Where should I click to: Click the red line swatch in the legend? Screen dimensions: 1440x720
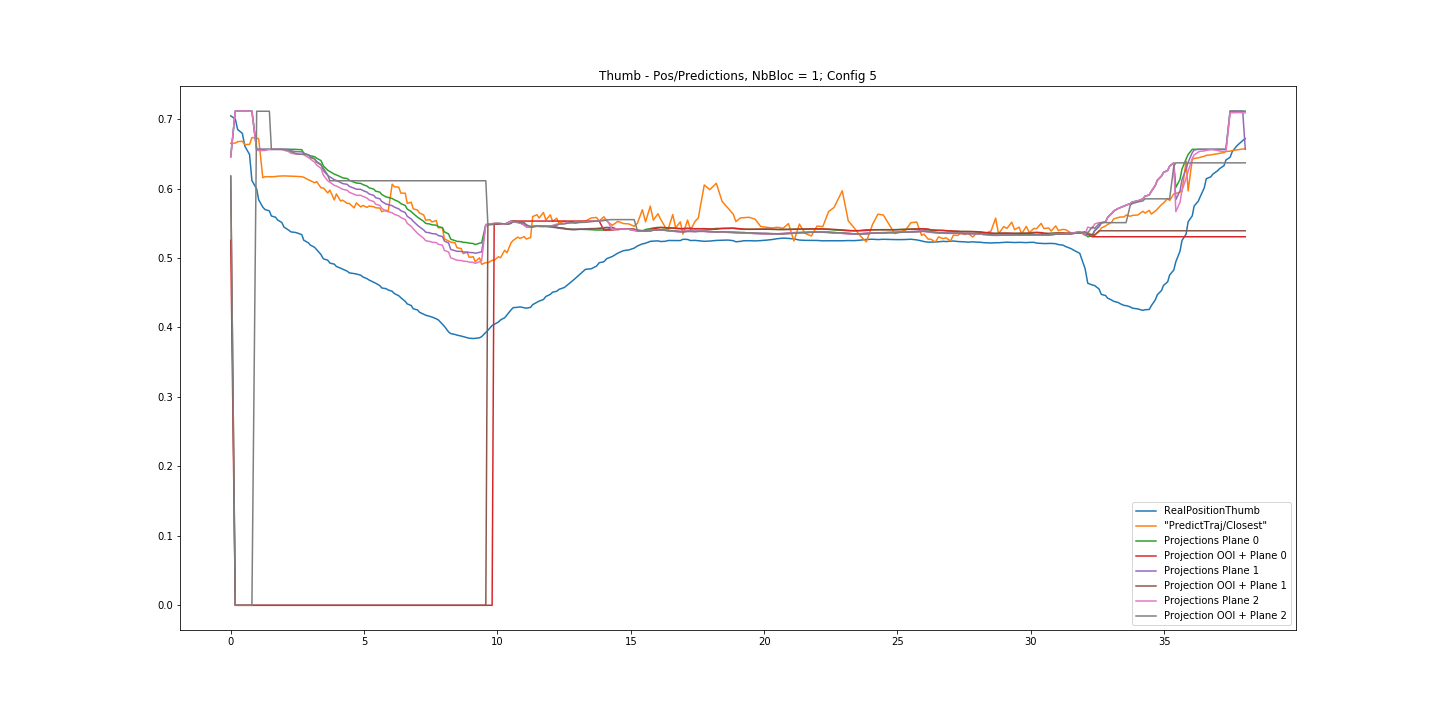coord(1147,555)
